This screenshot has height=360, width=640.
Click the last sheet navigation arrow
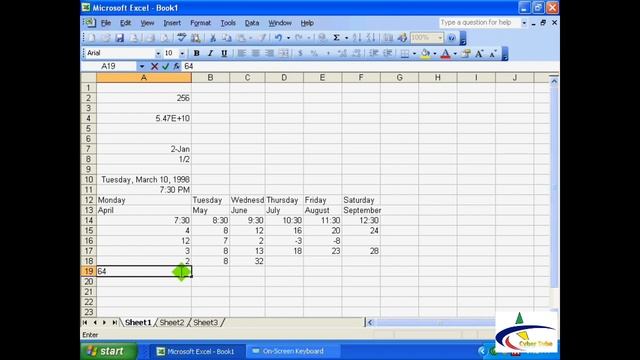click(x=114, y=322)
